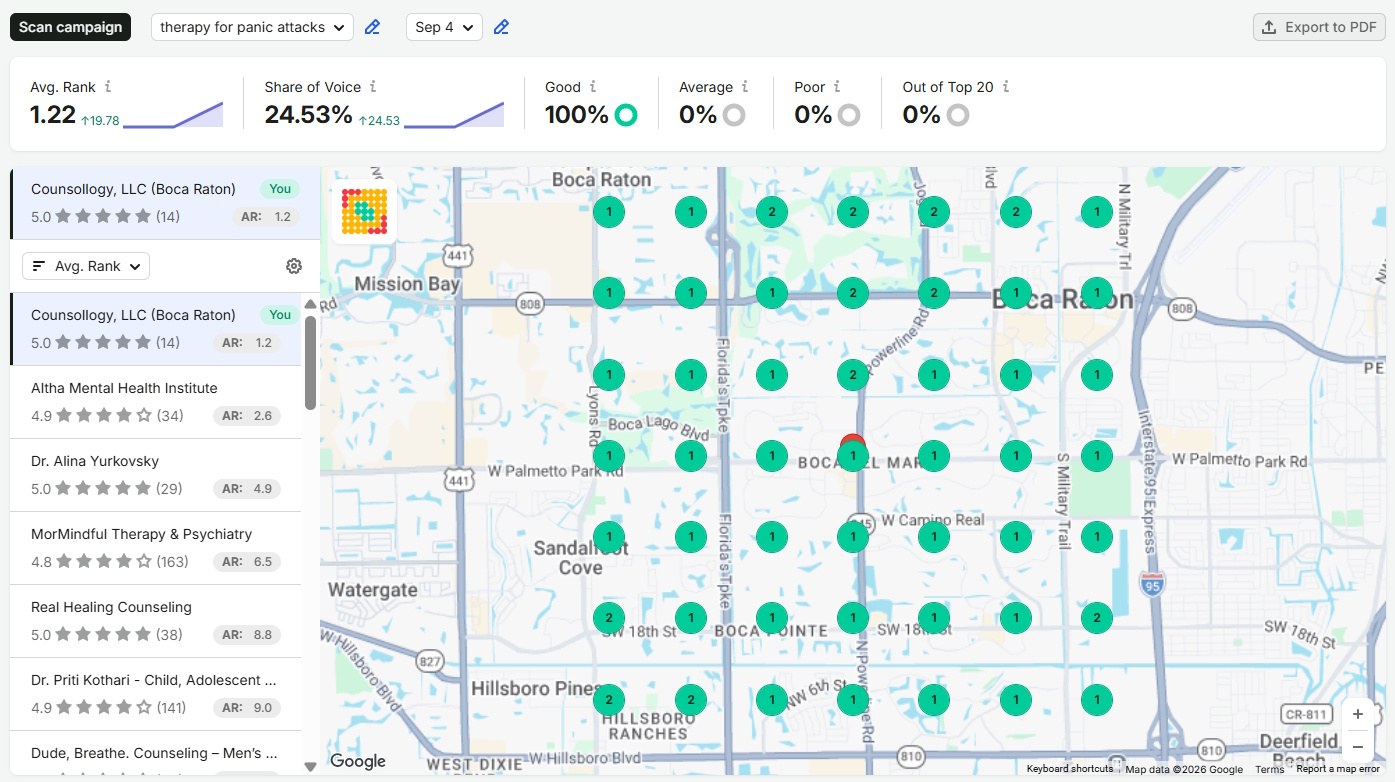Click the Out of Top 20 info icon

click(1006, 87)
